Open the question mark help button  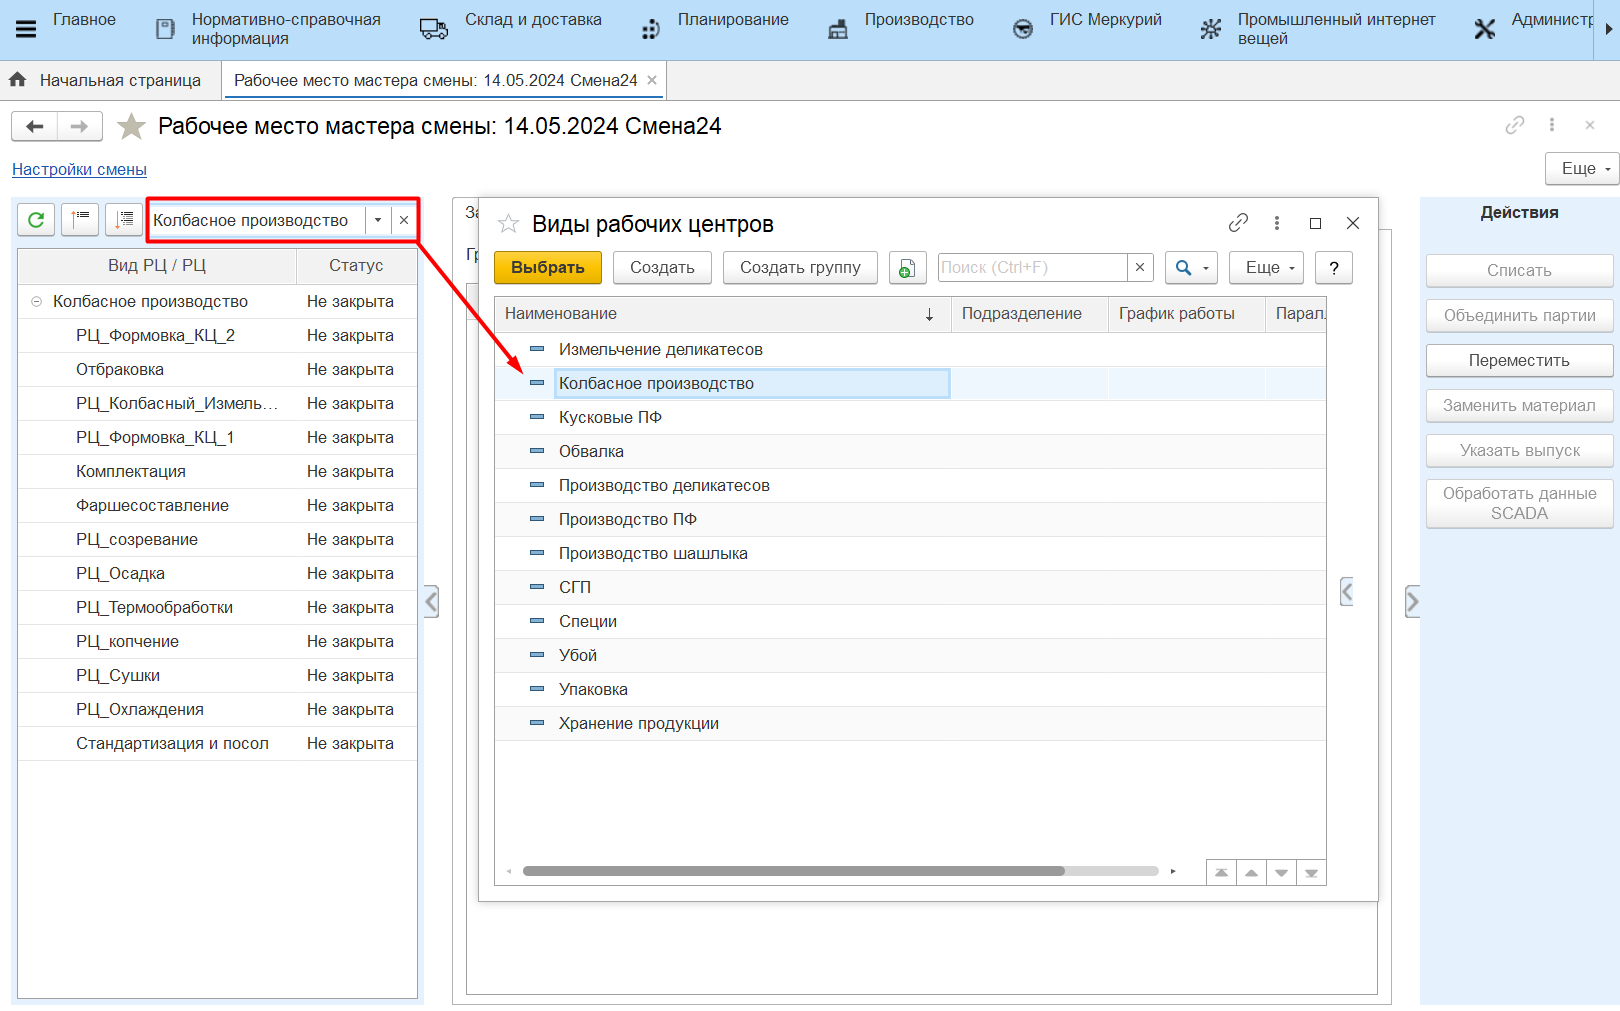(x=1333, y=268)
